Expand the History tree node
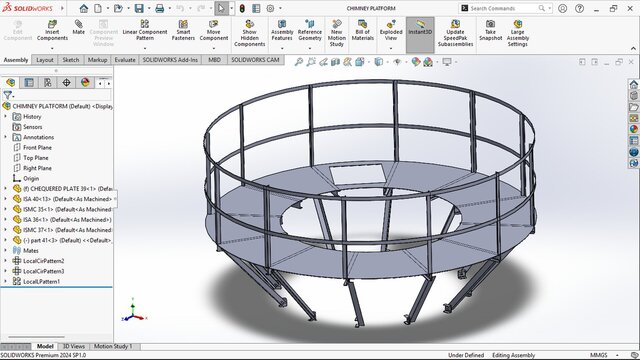 (5, 116)
